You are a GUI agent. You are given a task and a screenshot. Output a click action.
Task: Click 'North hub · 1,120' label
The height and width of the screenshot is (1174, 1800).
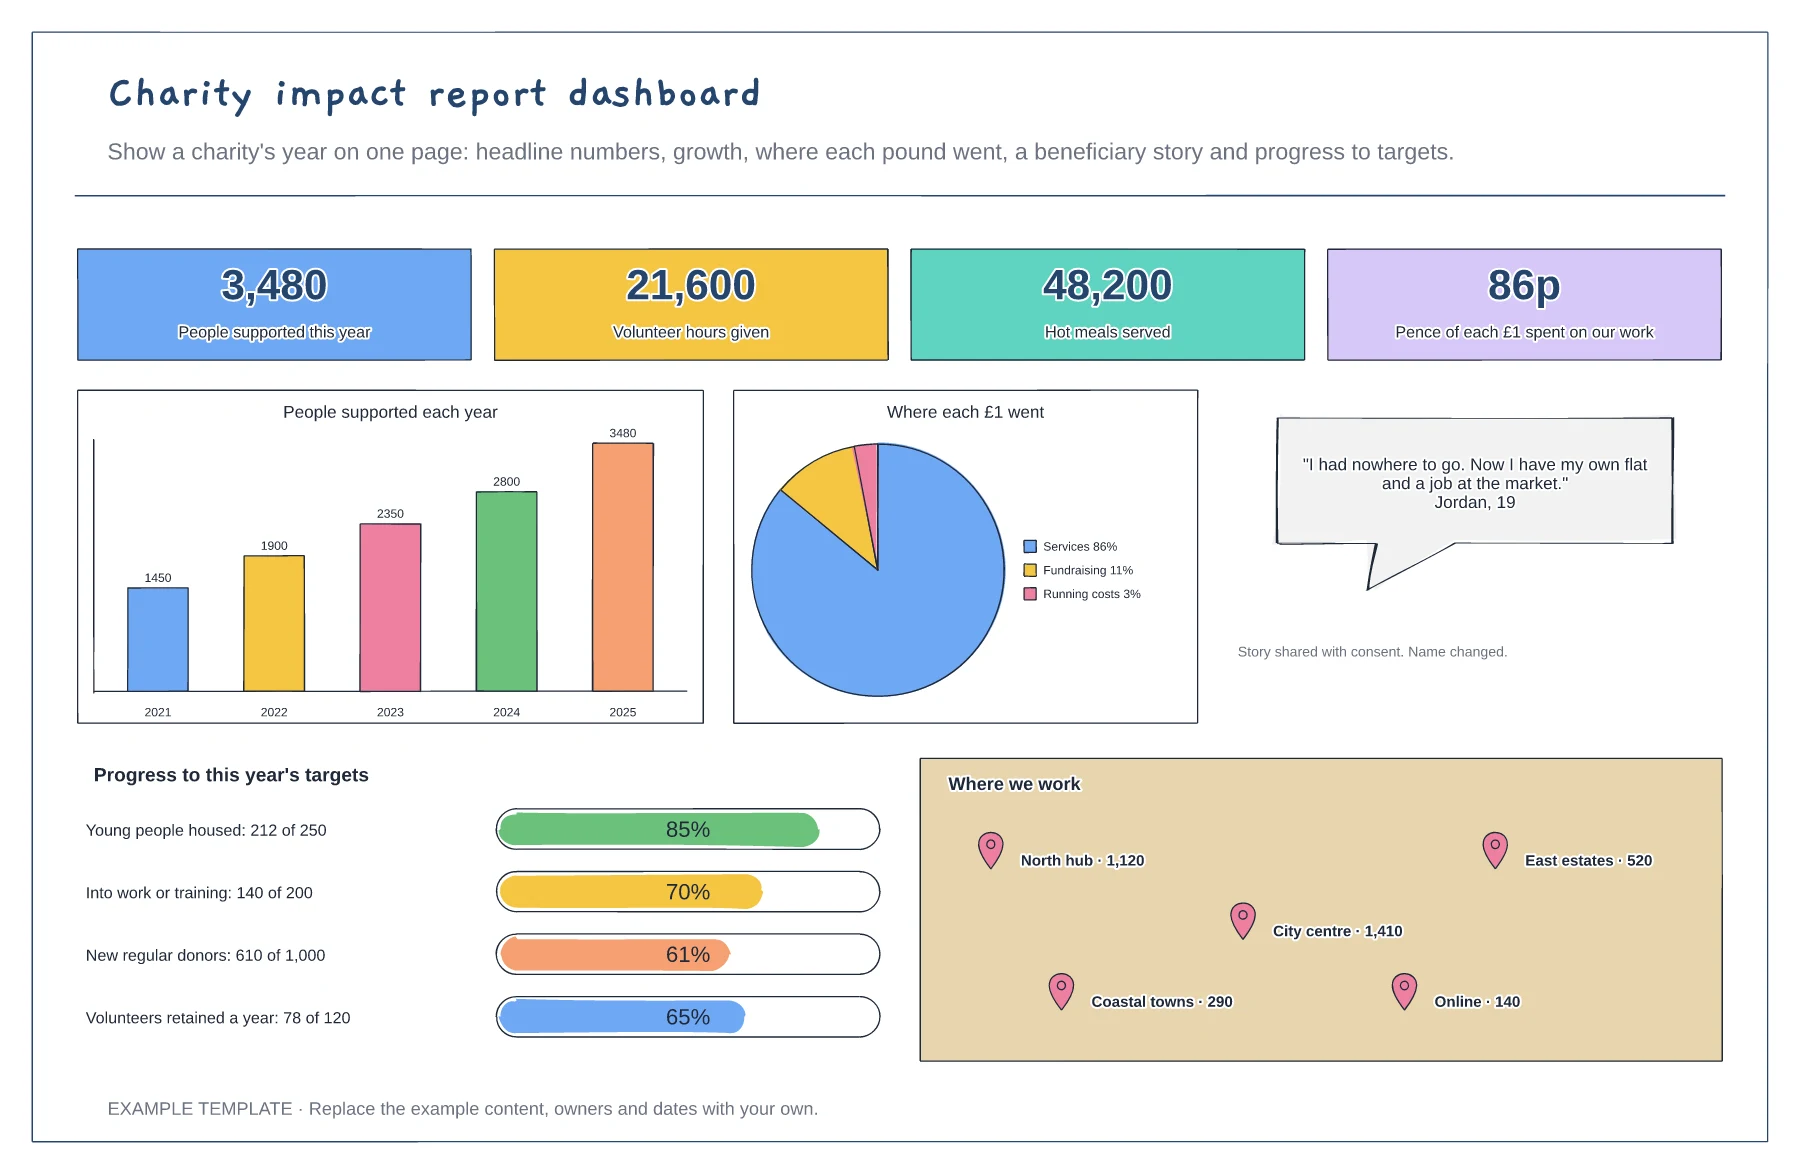pos(1082,860)
